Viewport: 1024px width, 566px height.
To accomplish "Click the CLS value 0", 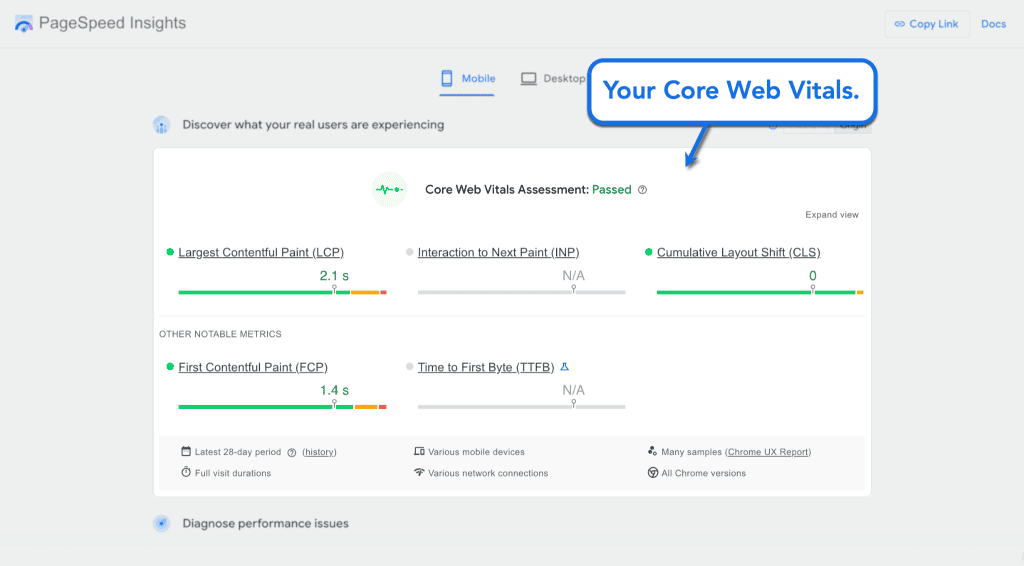I will [x=812, y=275].
